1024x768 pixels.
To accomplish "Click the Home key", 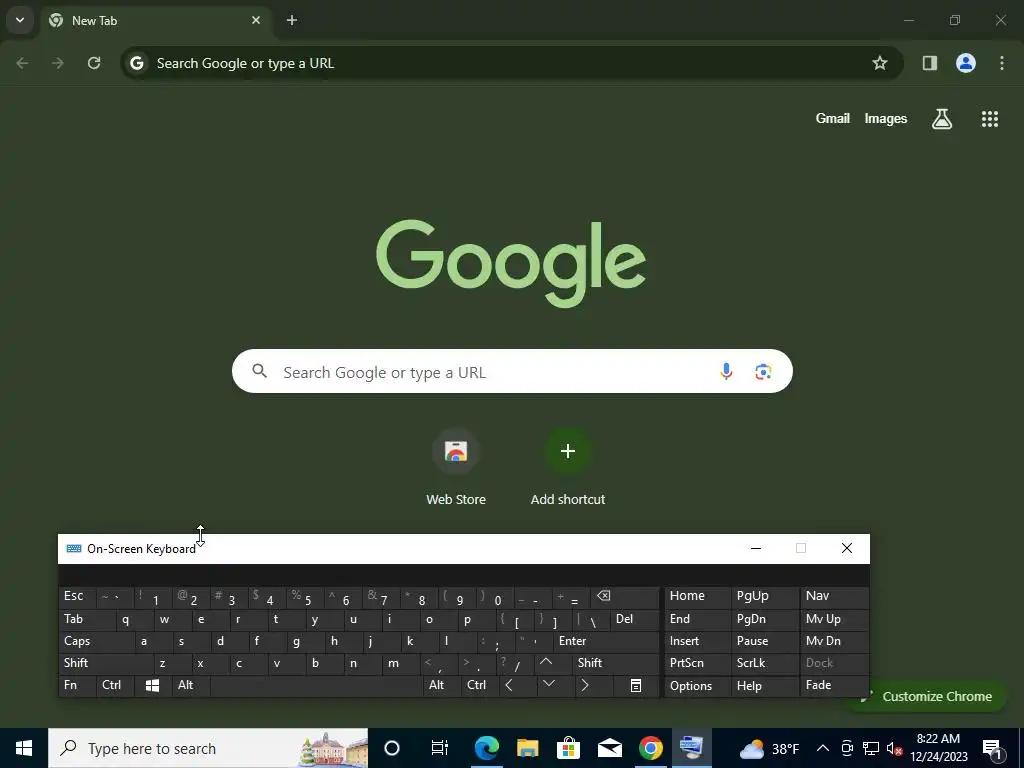I will [697, 597].
